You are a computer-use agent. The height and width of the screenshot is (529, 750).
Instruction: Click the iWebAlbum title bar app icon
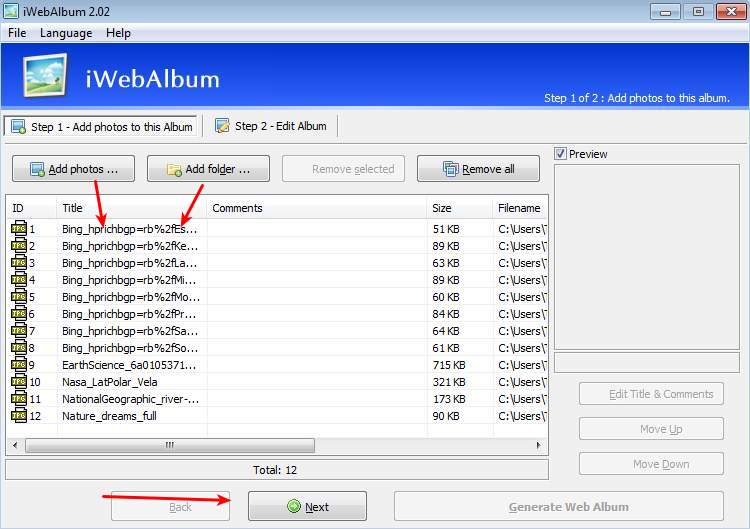tap(11, 11)
